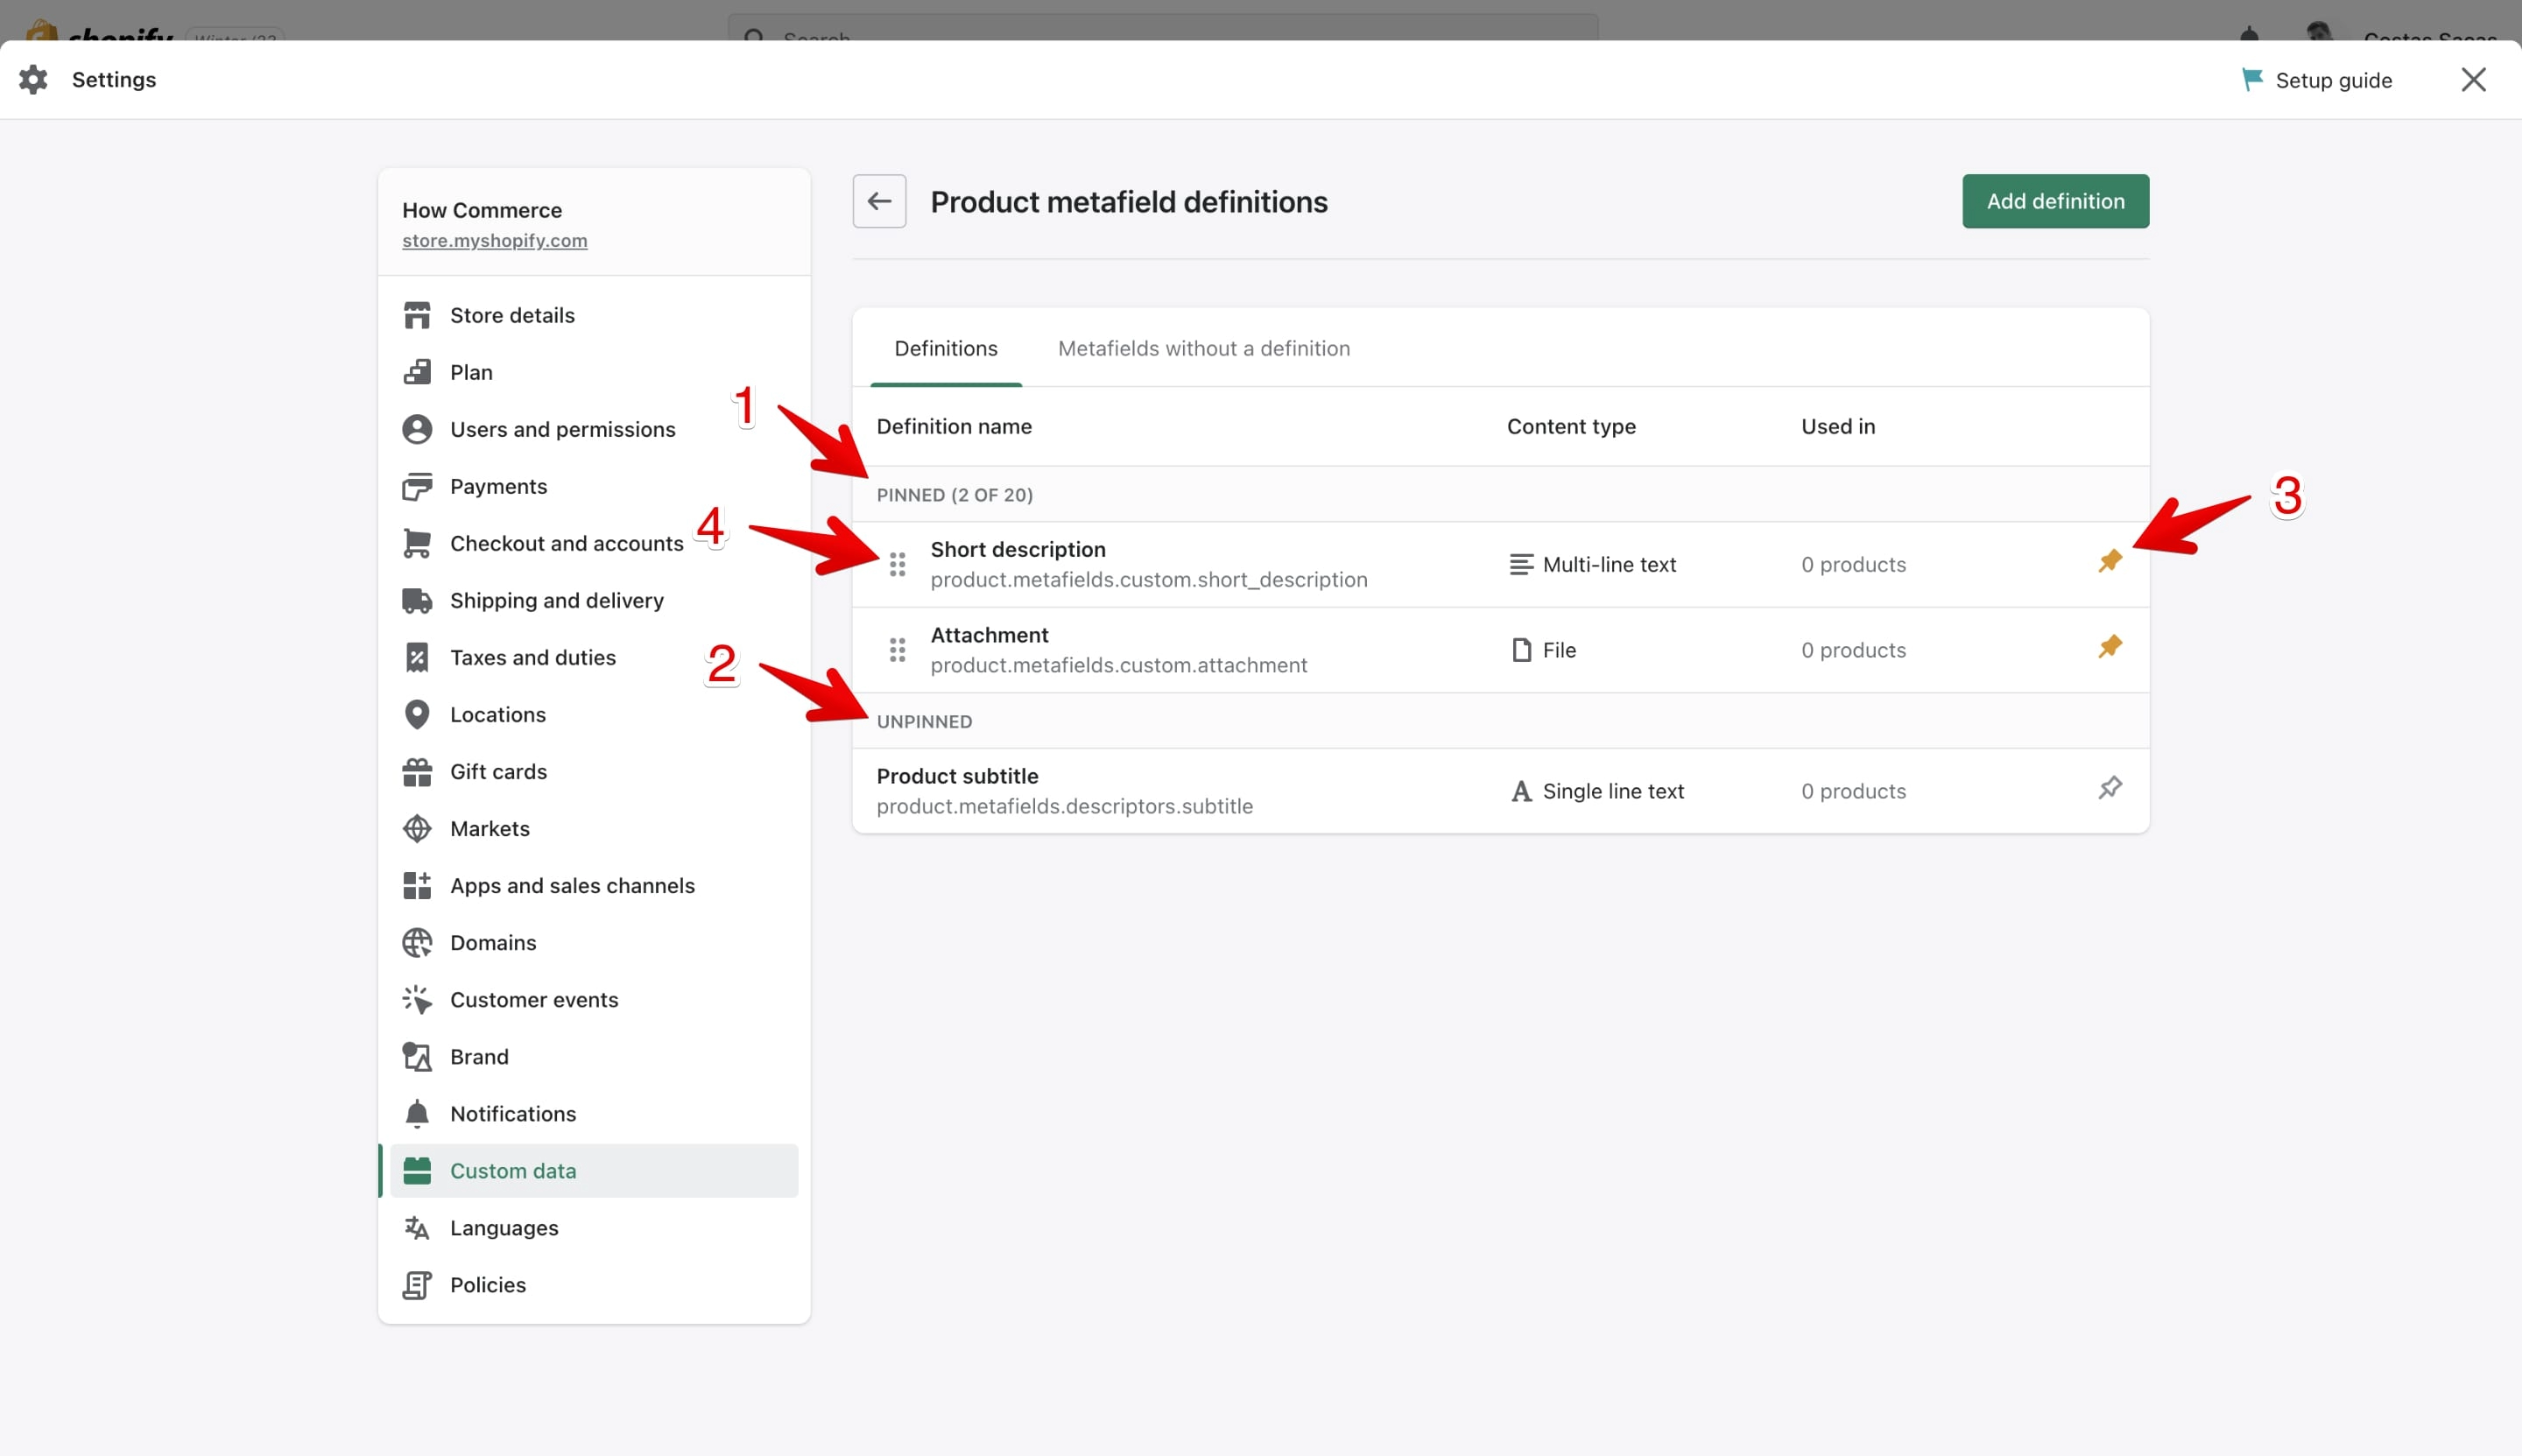Click the drag handle for Attachment
2522x1456 pixels.
[898, 650]
